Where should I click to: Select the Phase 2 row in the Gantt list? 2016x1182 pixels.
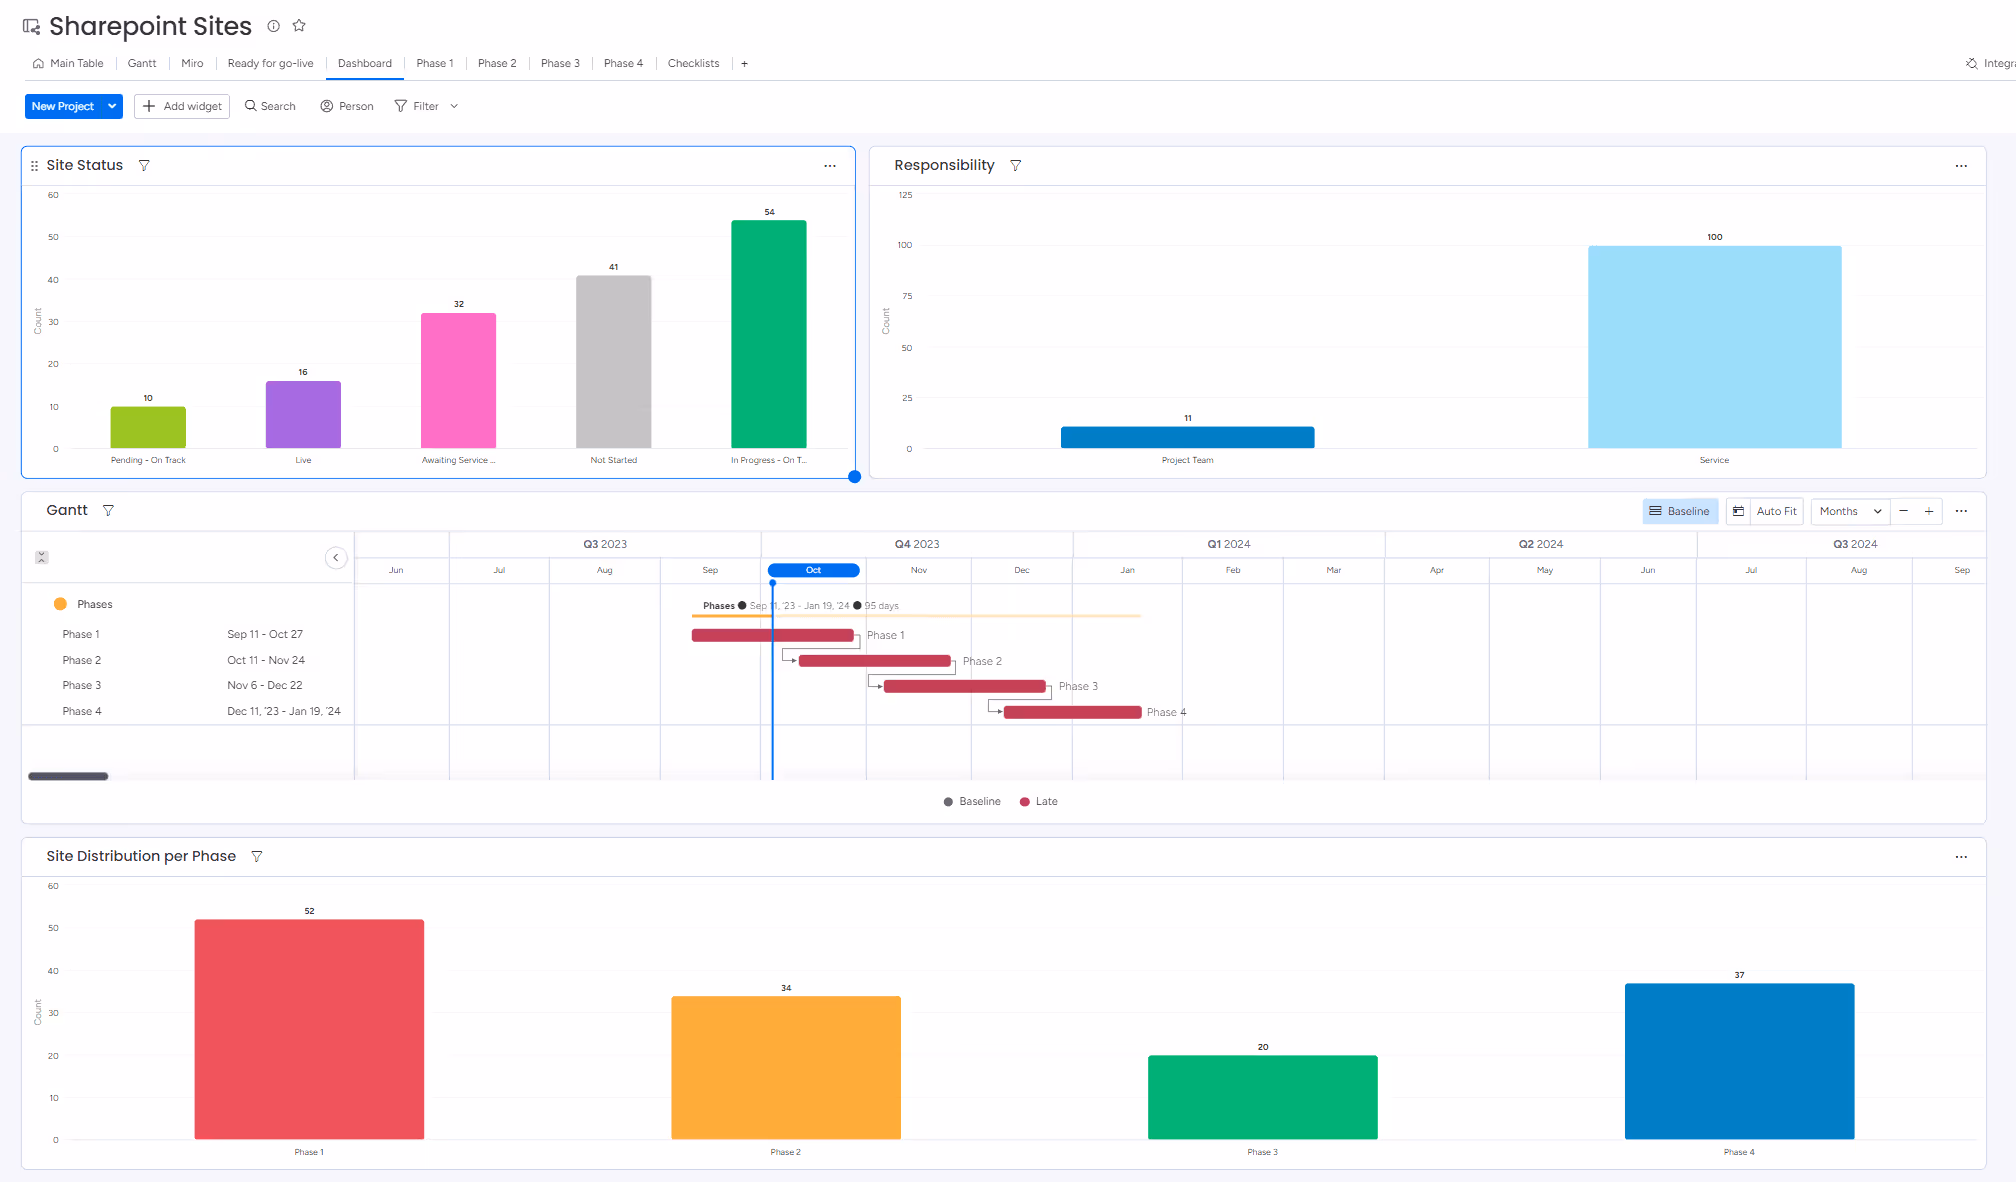[82, 660]
